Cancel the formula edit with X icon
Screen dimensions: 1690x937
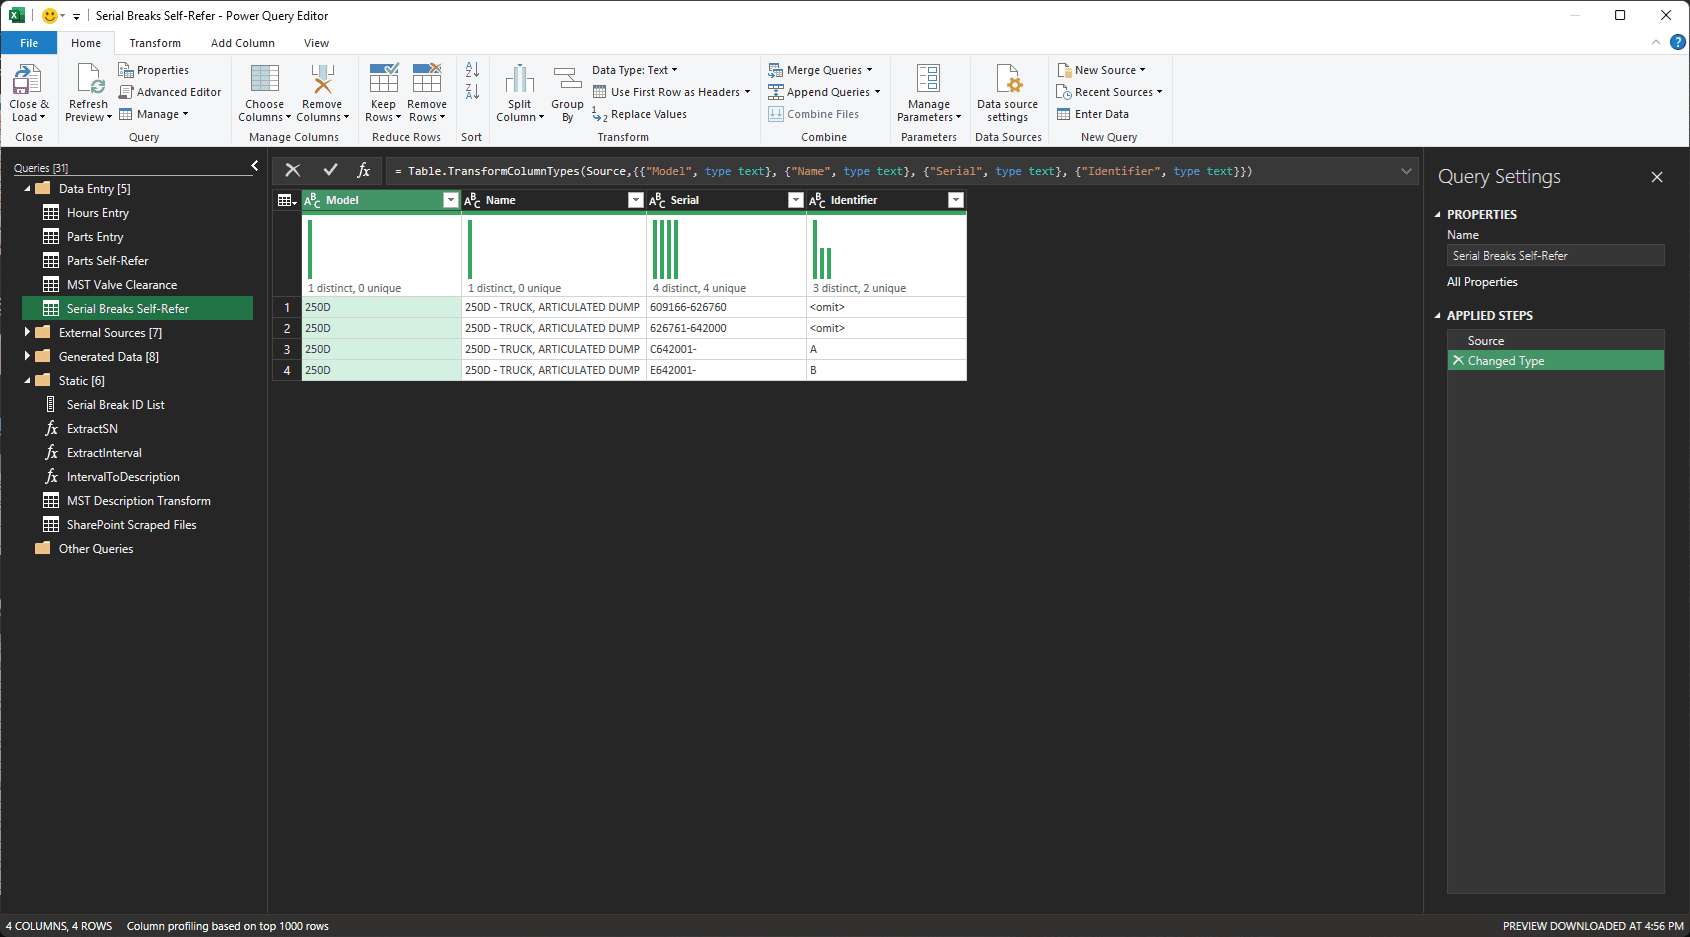coord(293,171)
